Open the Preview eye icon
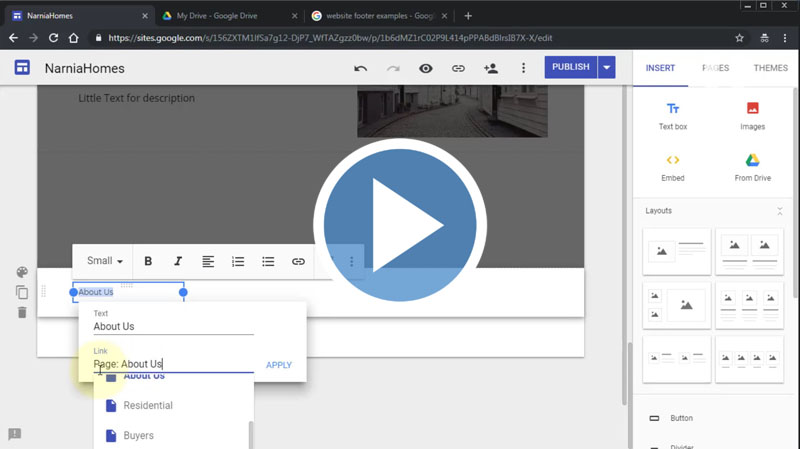 426,68
